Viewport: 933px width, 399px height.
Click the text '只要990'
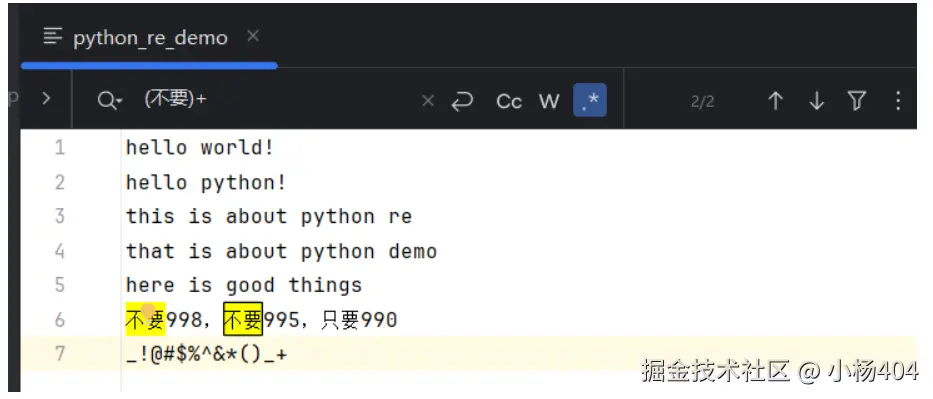(x=359, y=321)
